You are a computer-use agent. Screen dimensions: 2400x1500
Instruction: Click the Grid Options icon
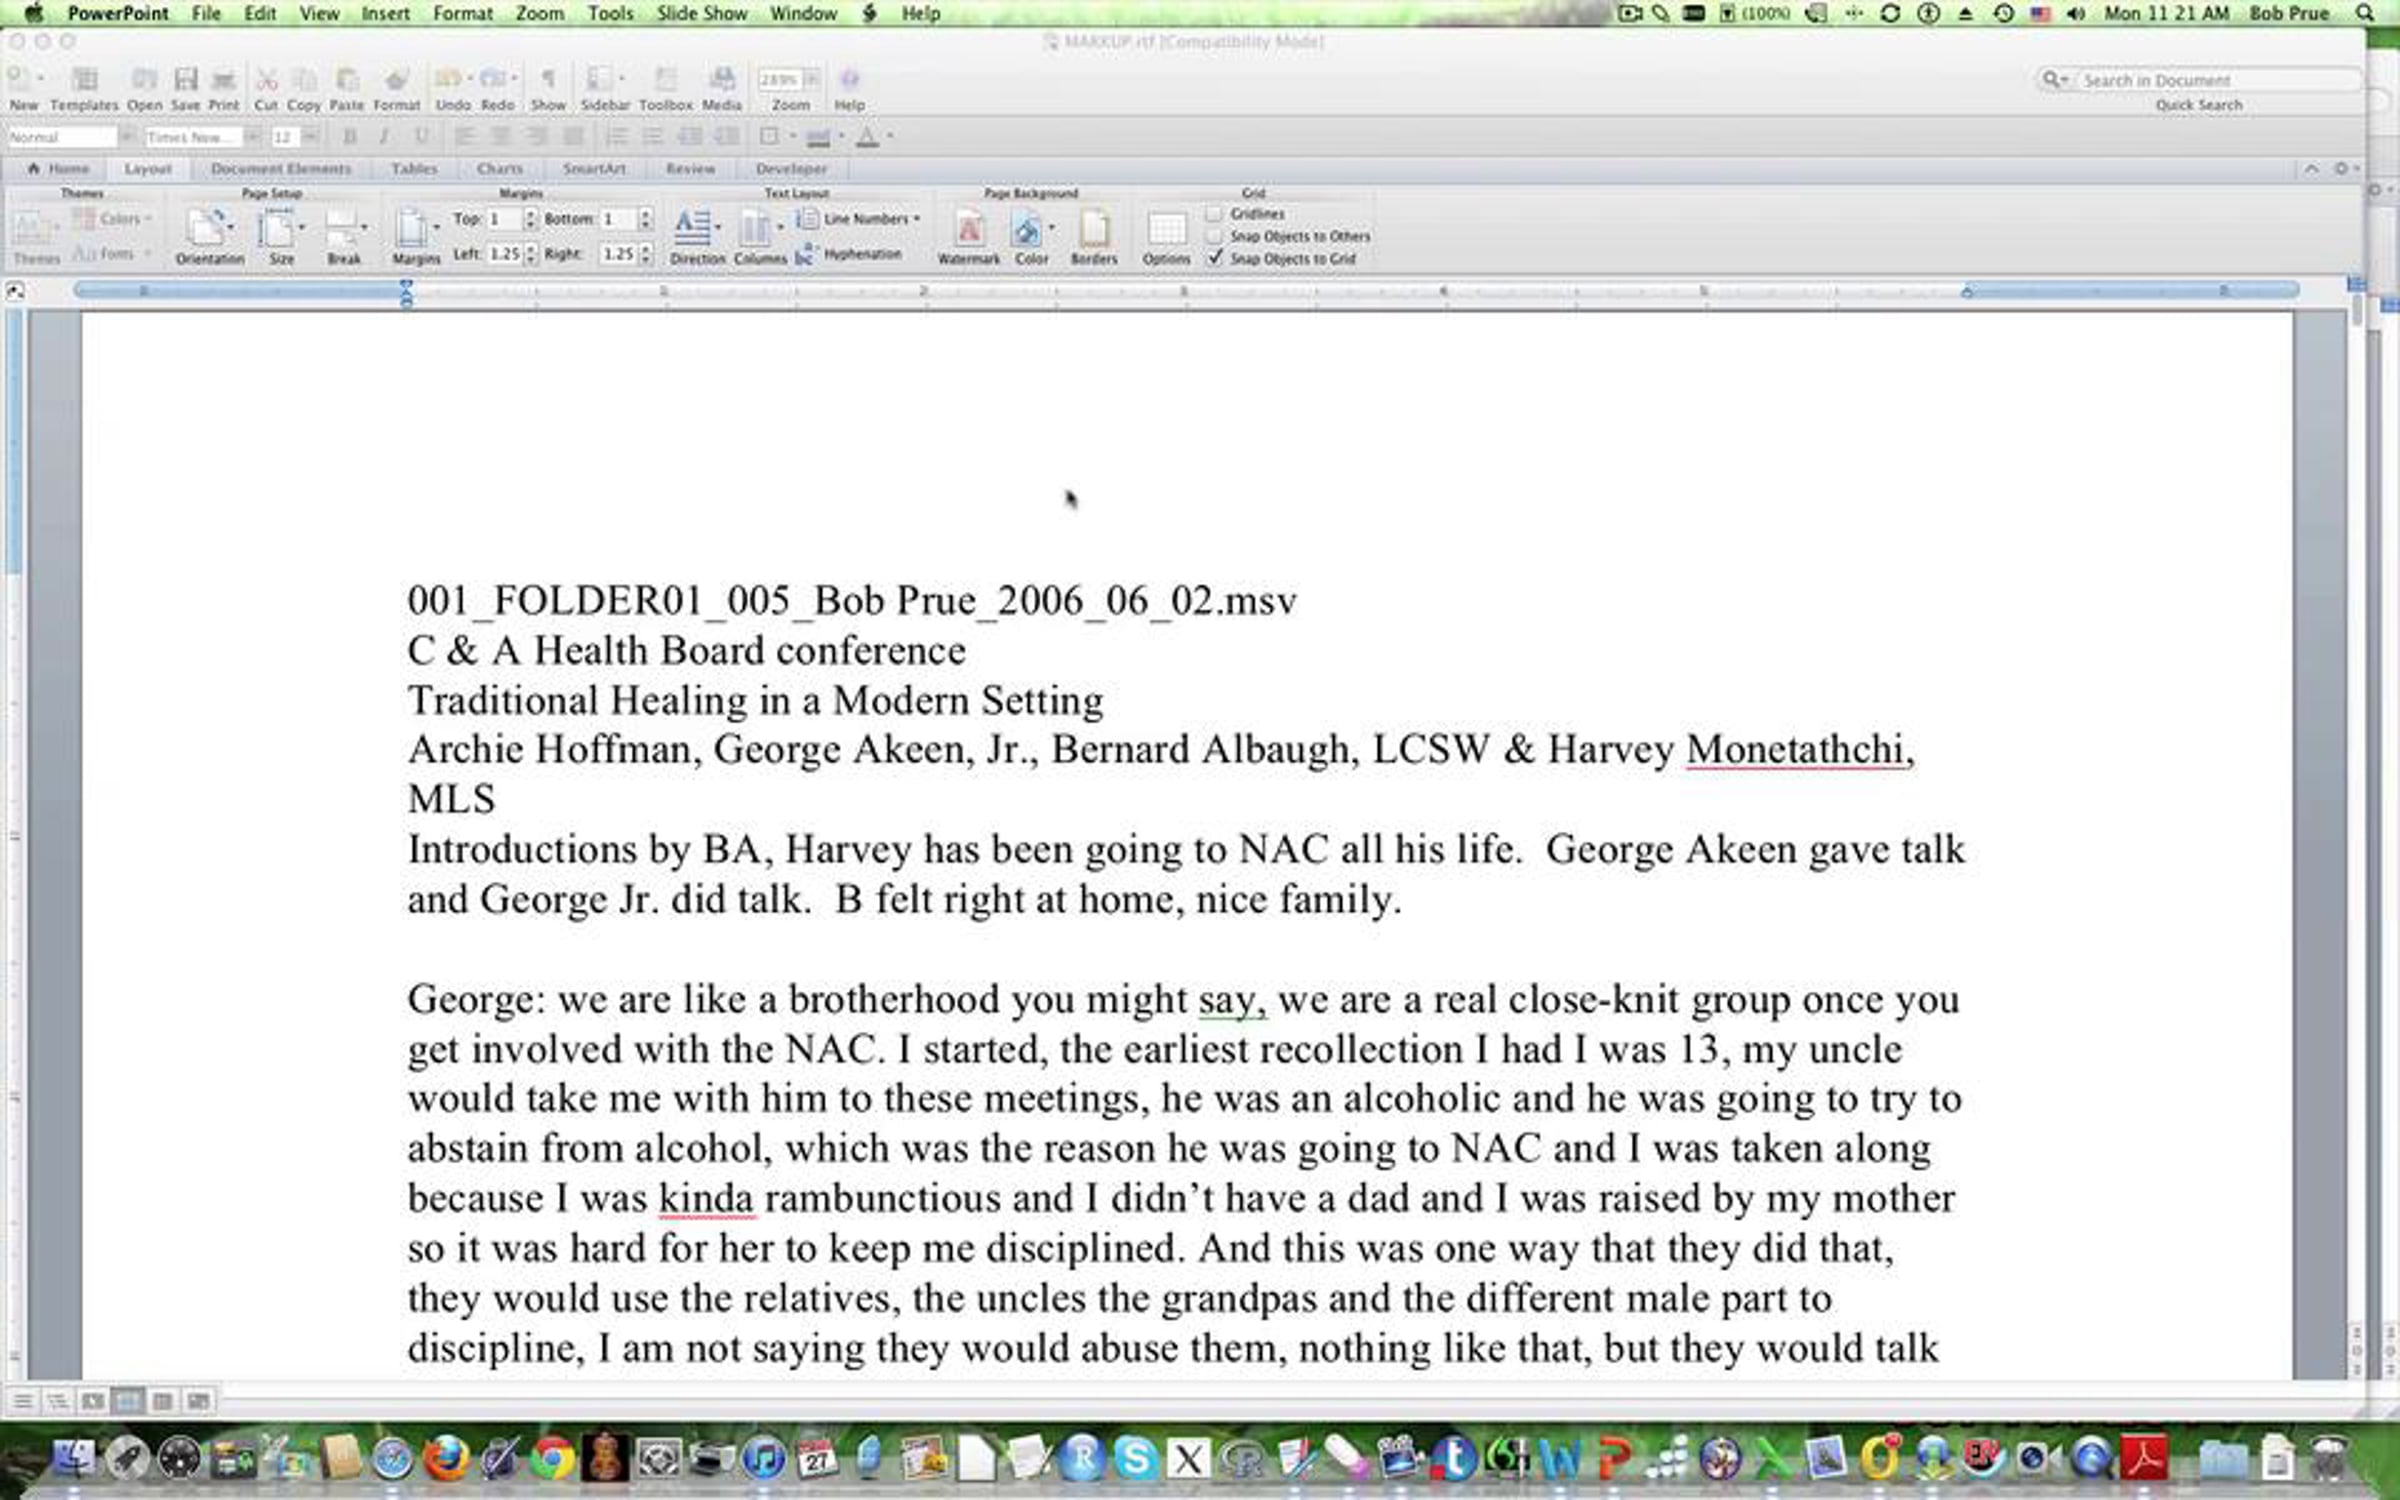(x=1166, y=231)
